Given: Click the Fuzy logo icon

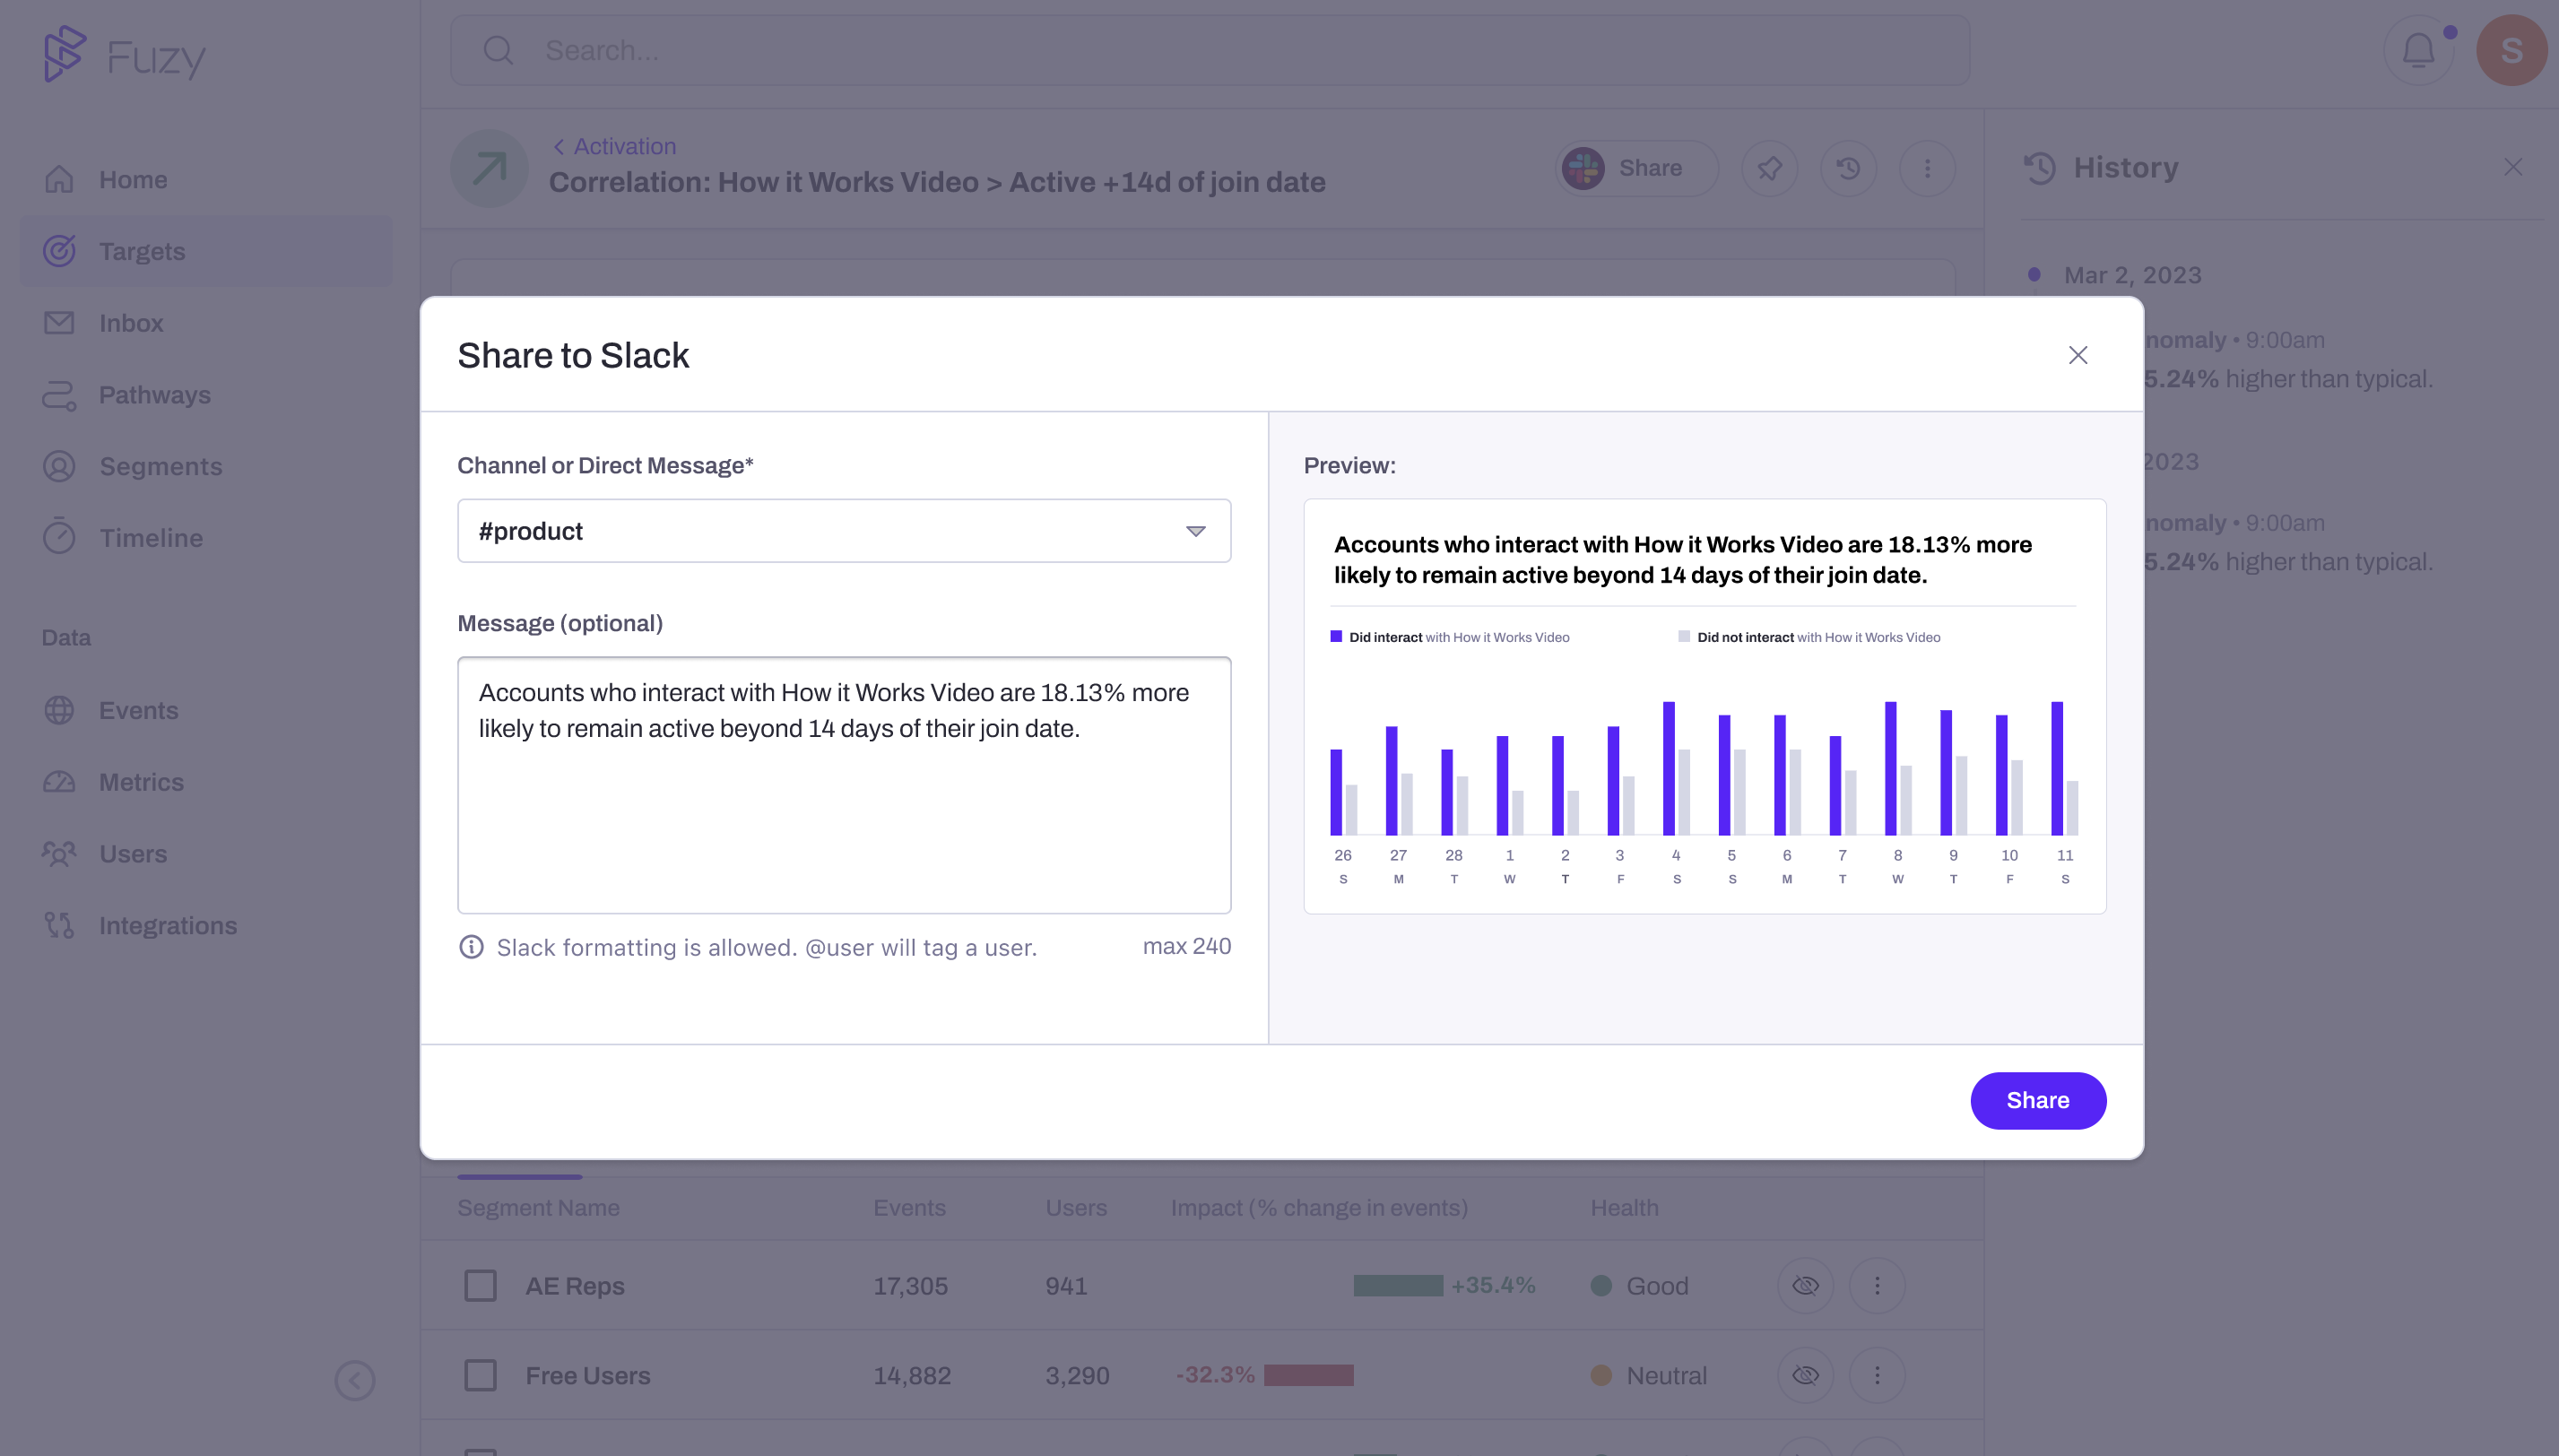Looking at the screenshot, I should [x=65, y=54].
